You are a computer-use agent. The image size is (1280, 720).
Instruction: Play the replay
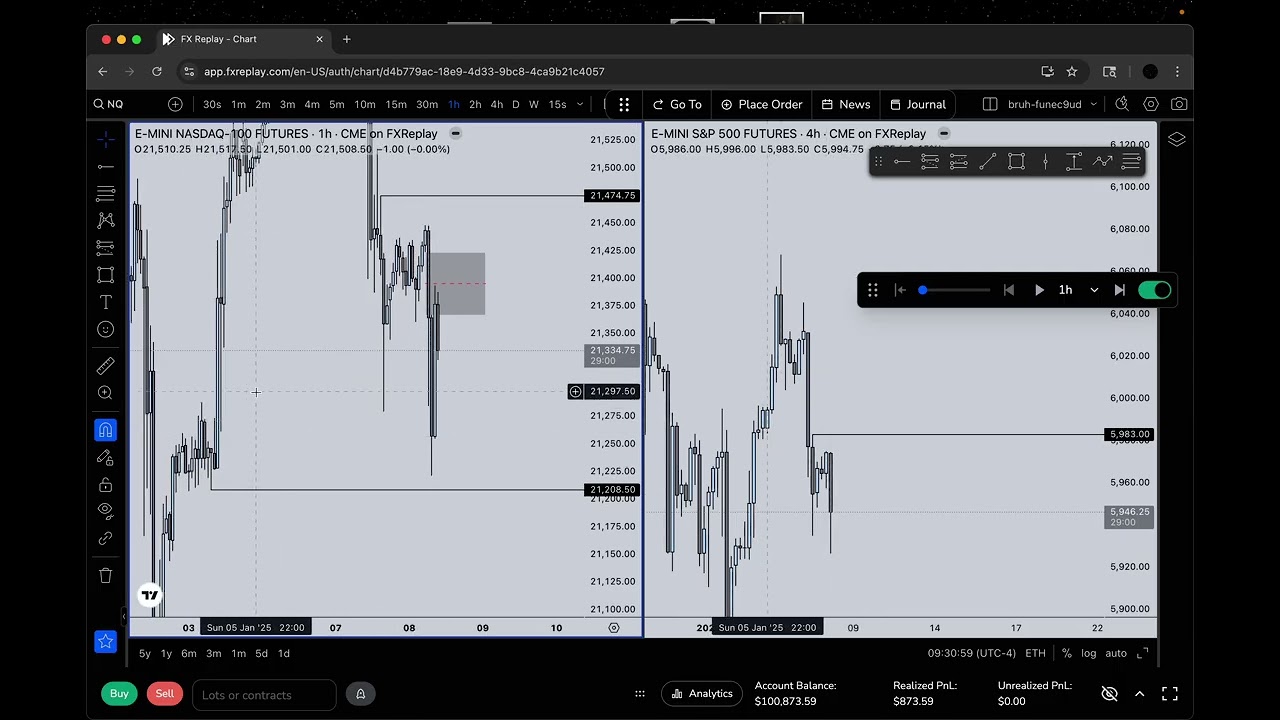tap(1039, 290)
